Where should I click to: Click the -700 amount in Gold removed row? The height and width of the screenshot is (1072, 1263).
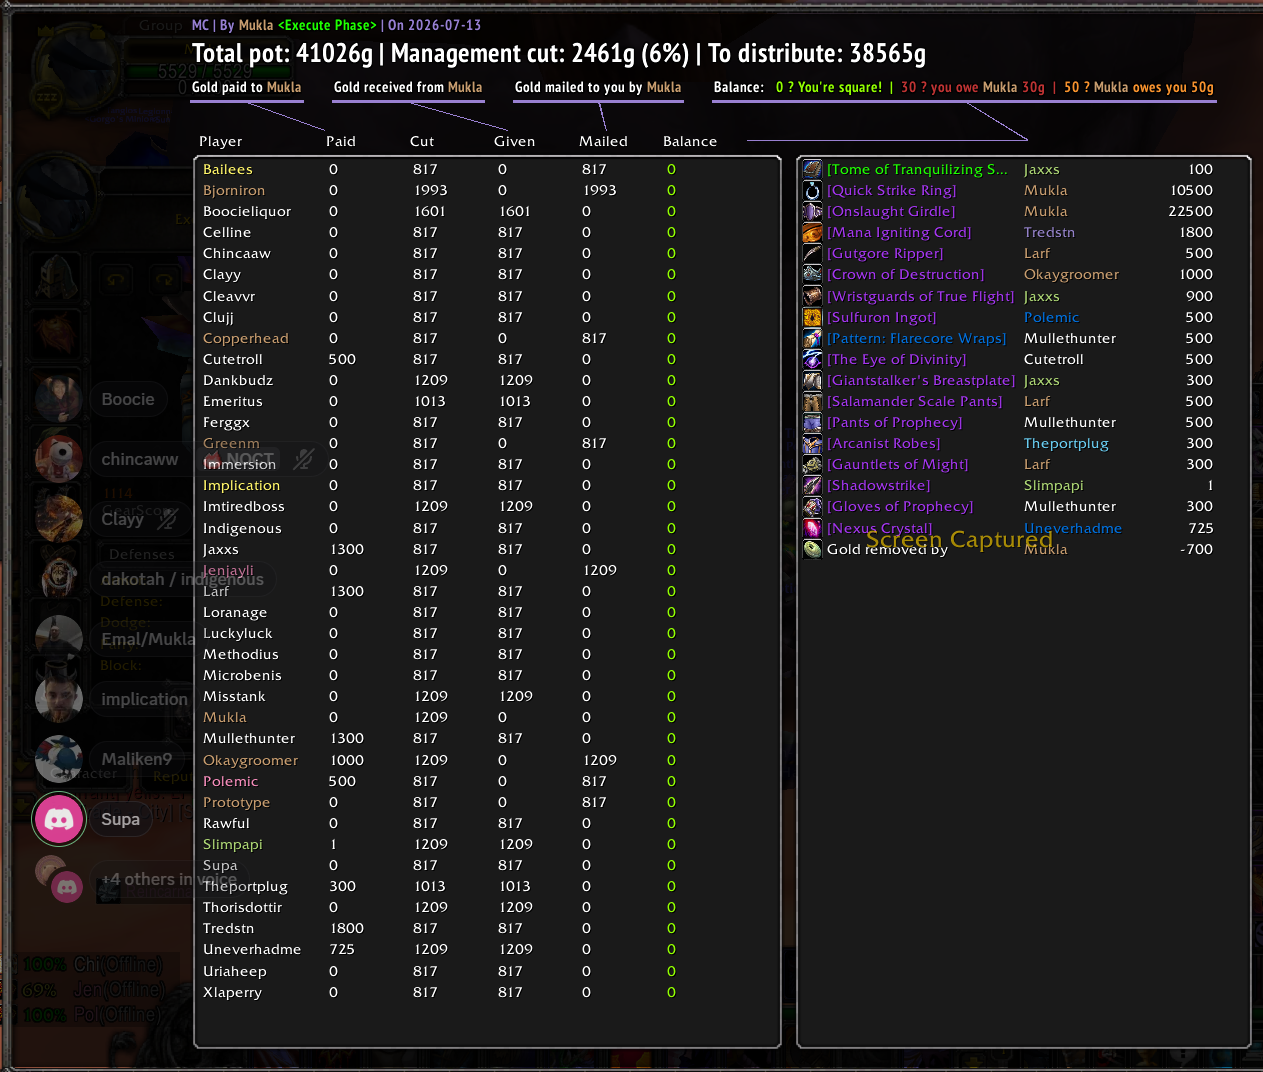click(1196, 549)
